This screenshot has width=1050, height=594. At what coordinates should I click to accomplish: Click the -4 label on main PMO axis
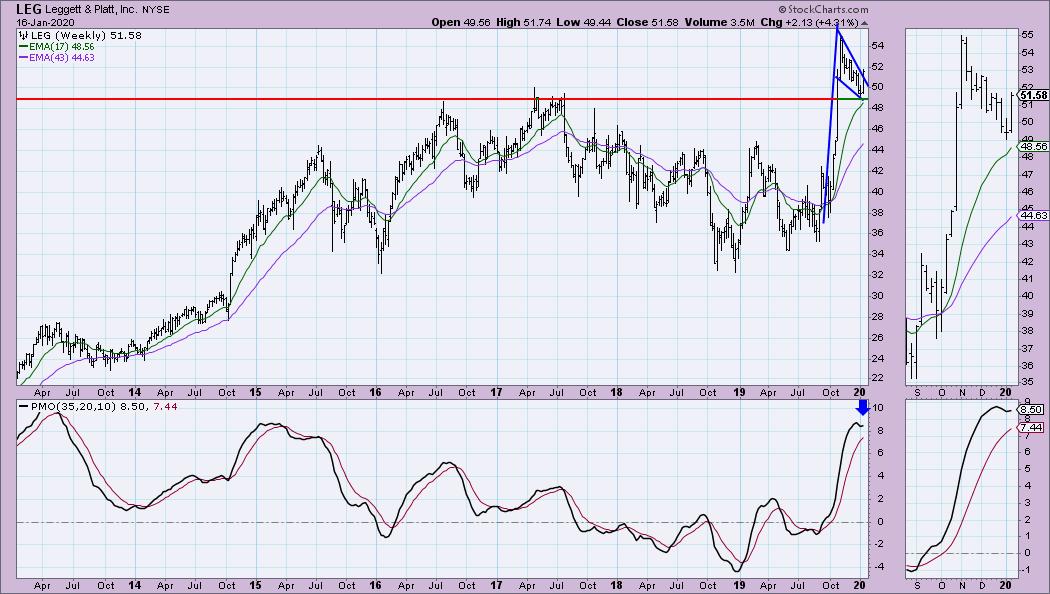pos(877,567)
